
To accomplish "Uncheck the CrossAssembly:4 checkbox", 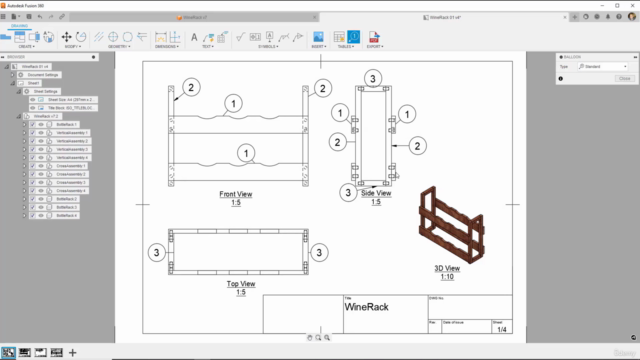I will point(33,191).
